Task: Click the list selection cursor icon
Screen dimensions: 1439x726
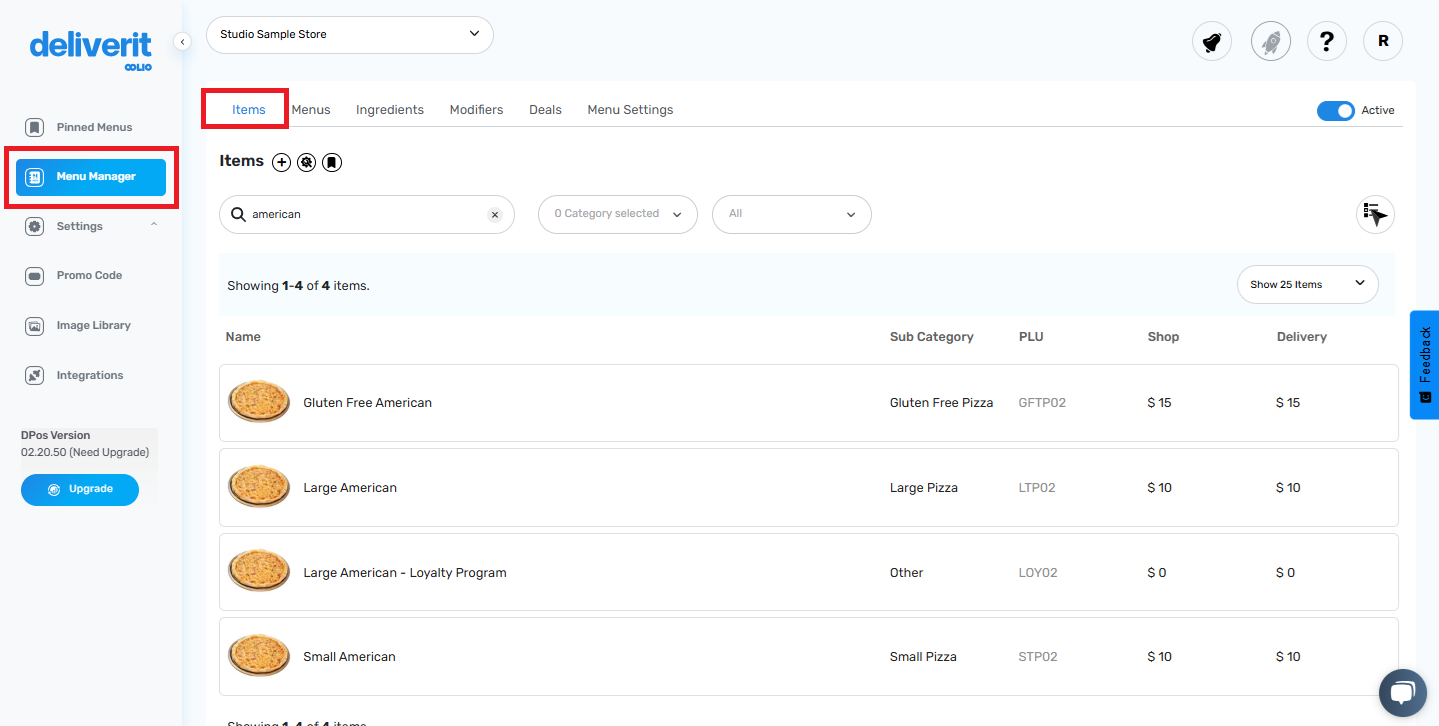Action: click(1375, 214)
